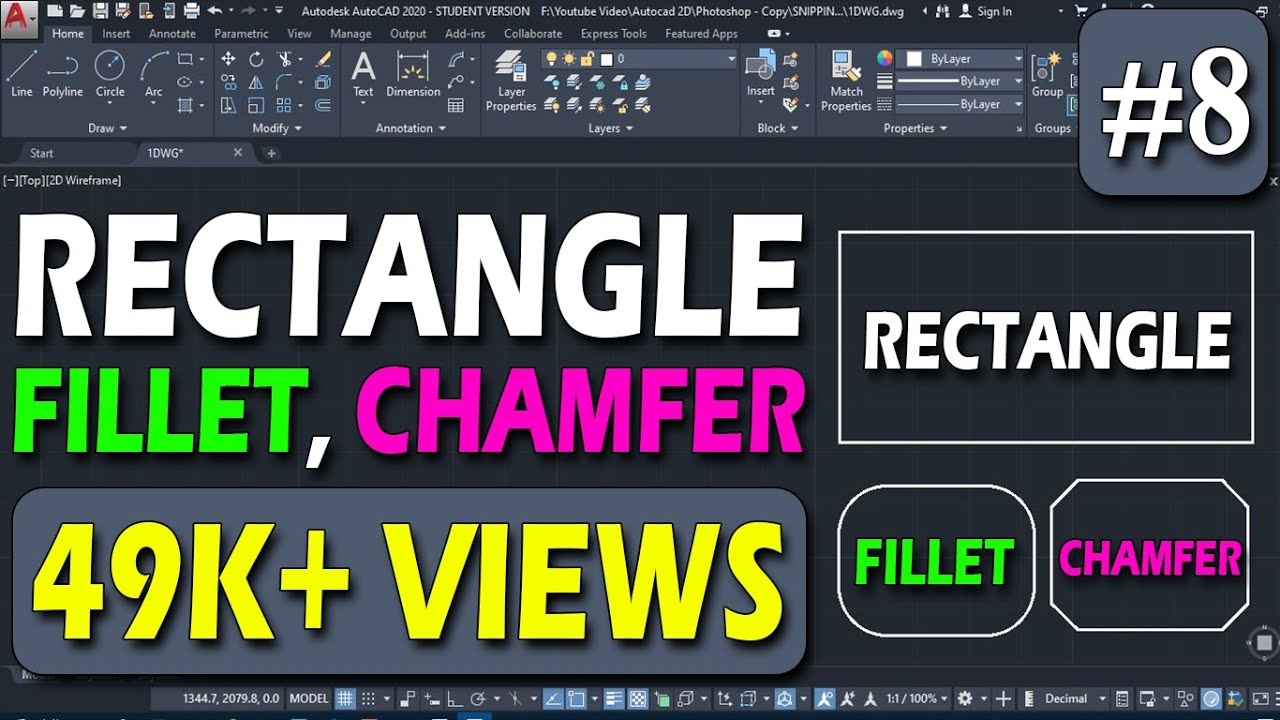Image resolution: width=1280 pixels, height=720 pixels.
Task: Expand the Layers panel
Action: 611,128
